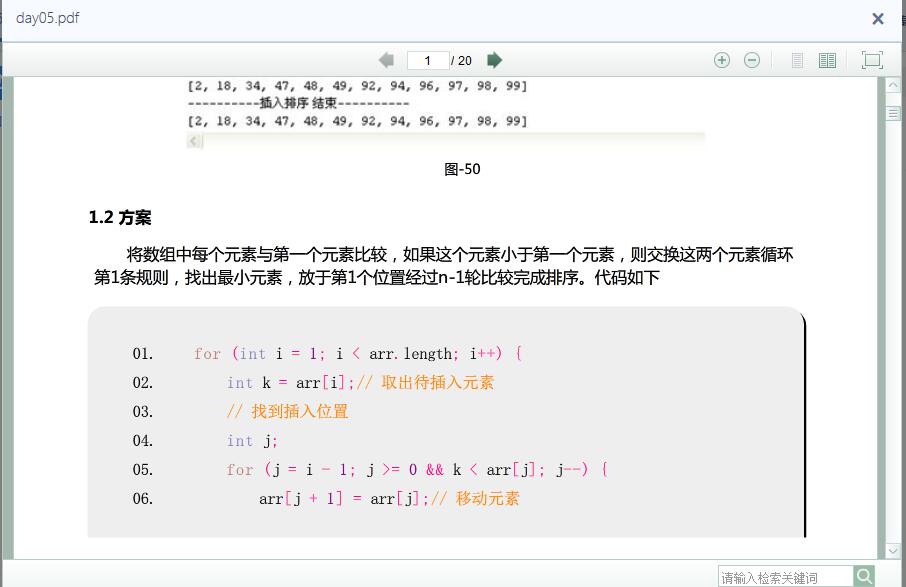The image size is (906, 587).
Task: Click the vertical scrollbar up arrow
Action: [893, 86]
